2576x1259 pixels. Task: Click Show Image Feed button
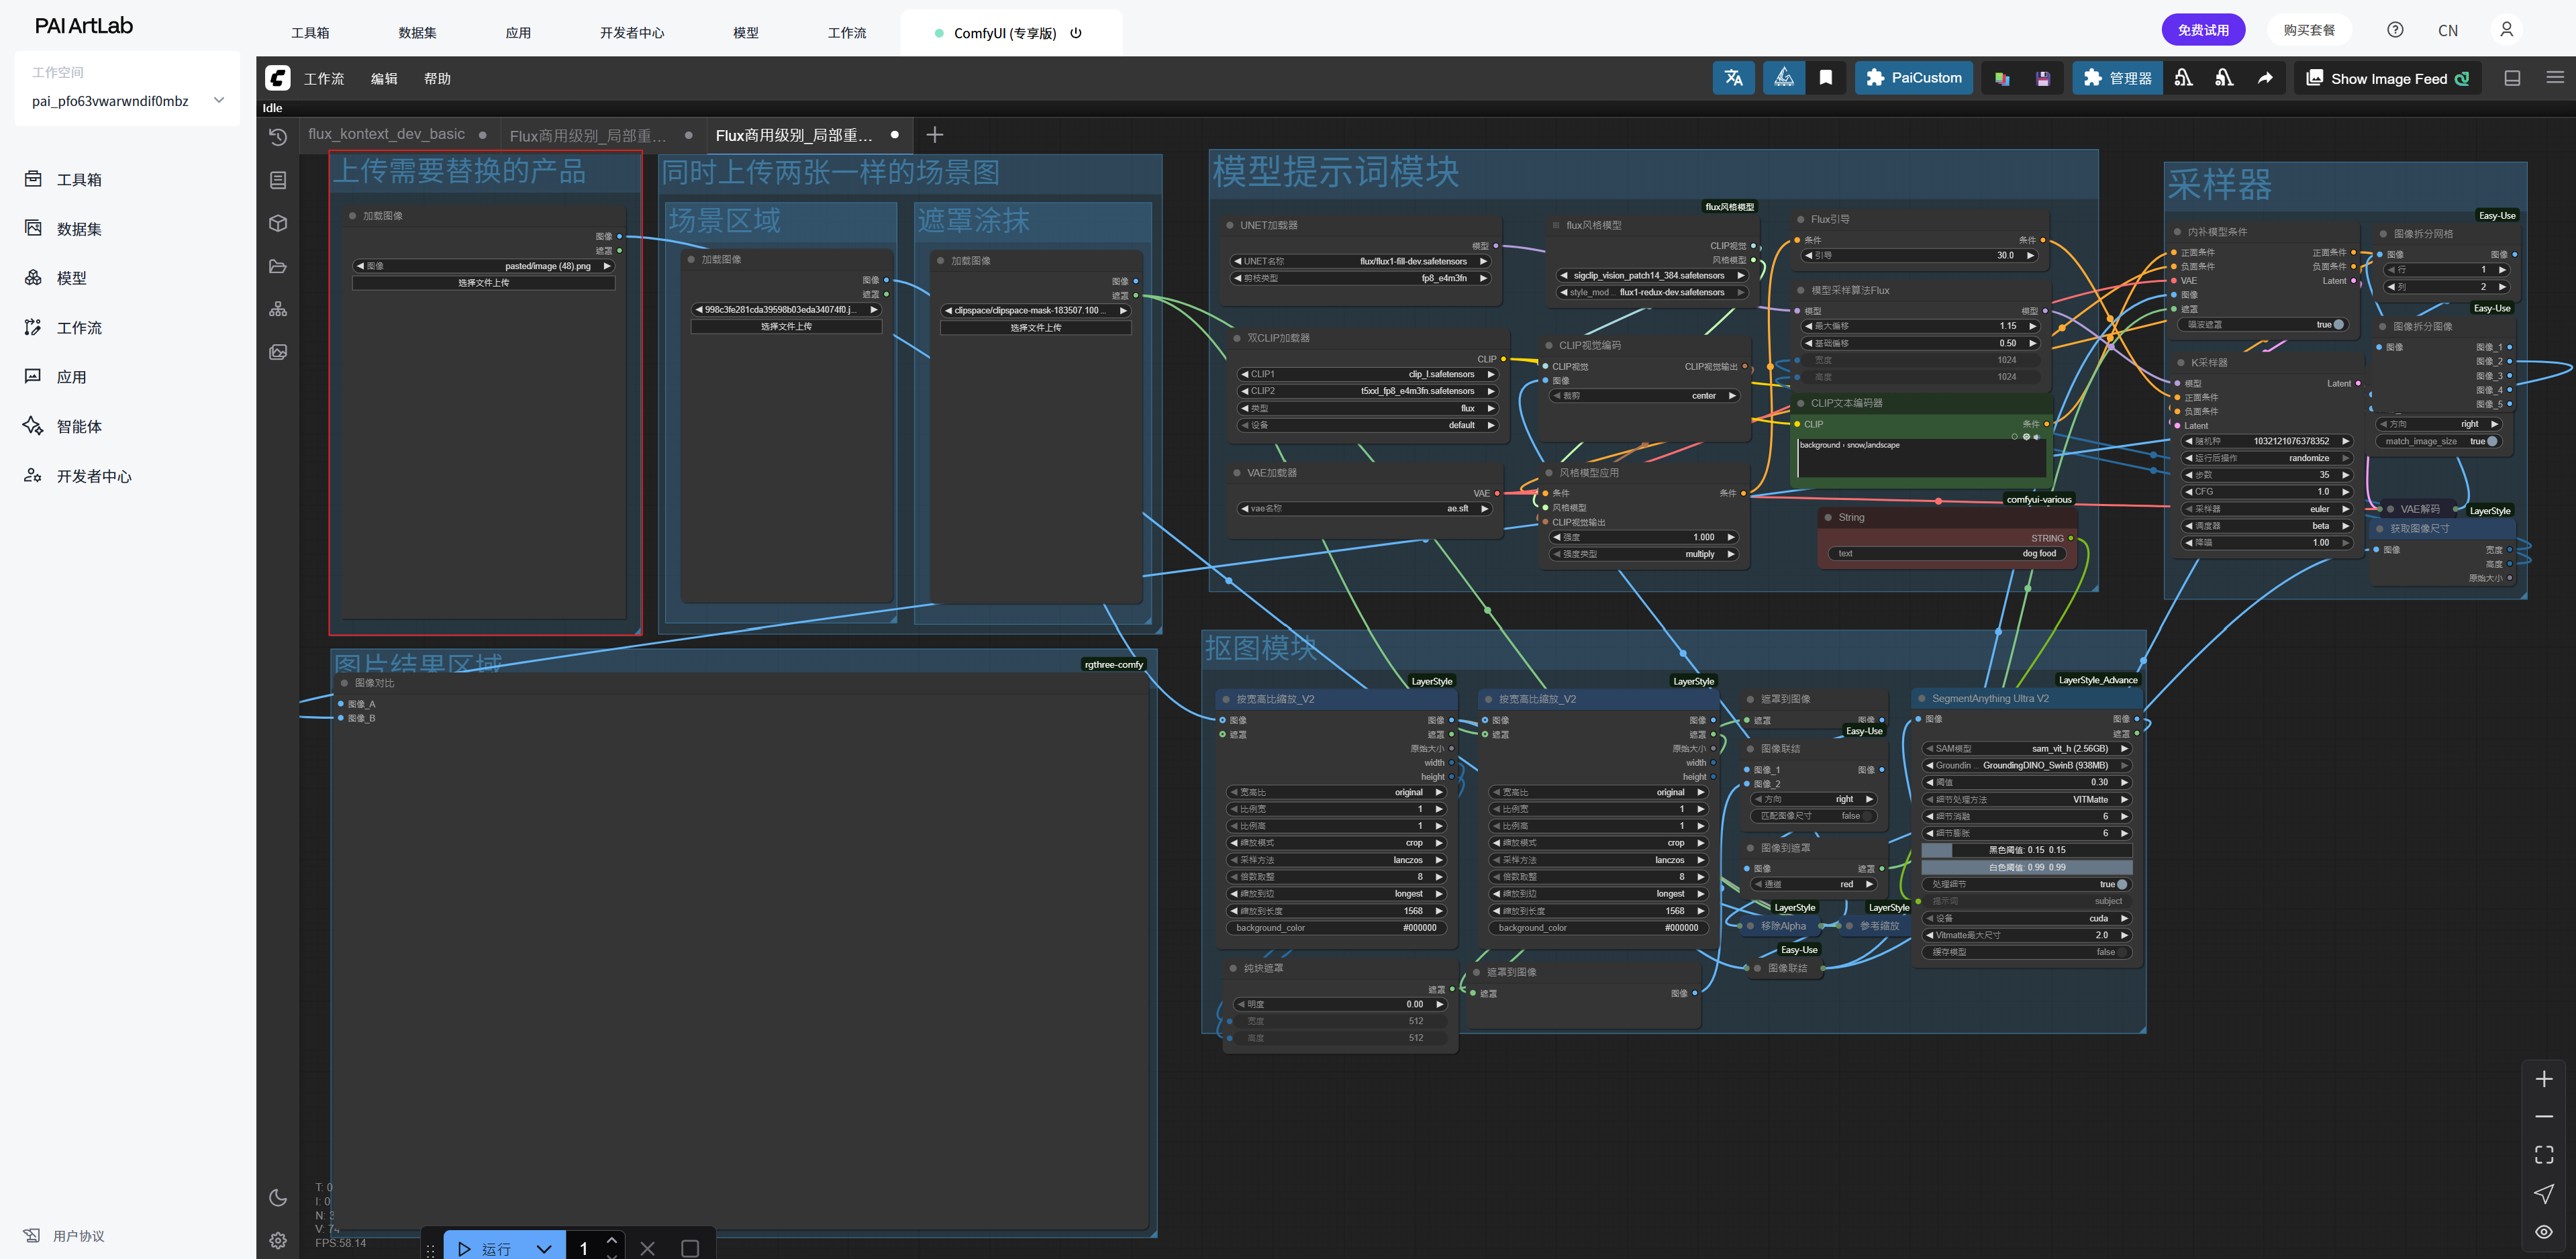click(x=2387, y=79)
